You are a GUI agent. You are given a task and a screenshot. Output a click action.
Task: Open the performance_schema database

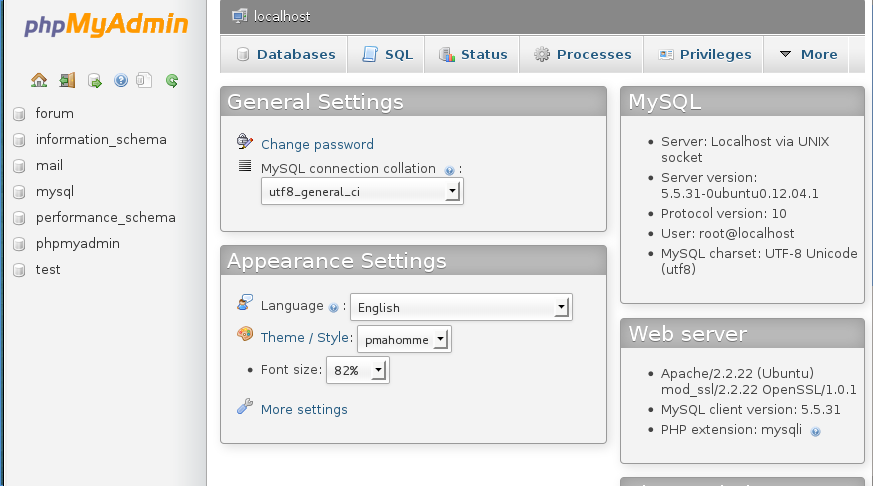pyautogui.click(x=106, y=217)
